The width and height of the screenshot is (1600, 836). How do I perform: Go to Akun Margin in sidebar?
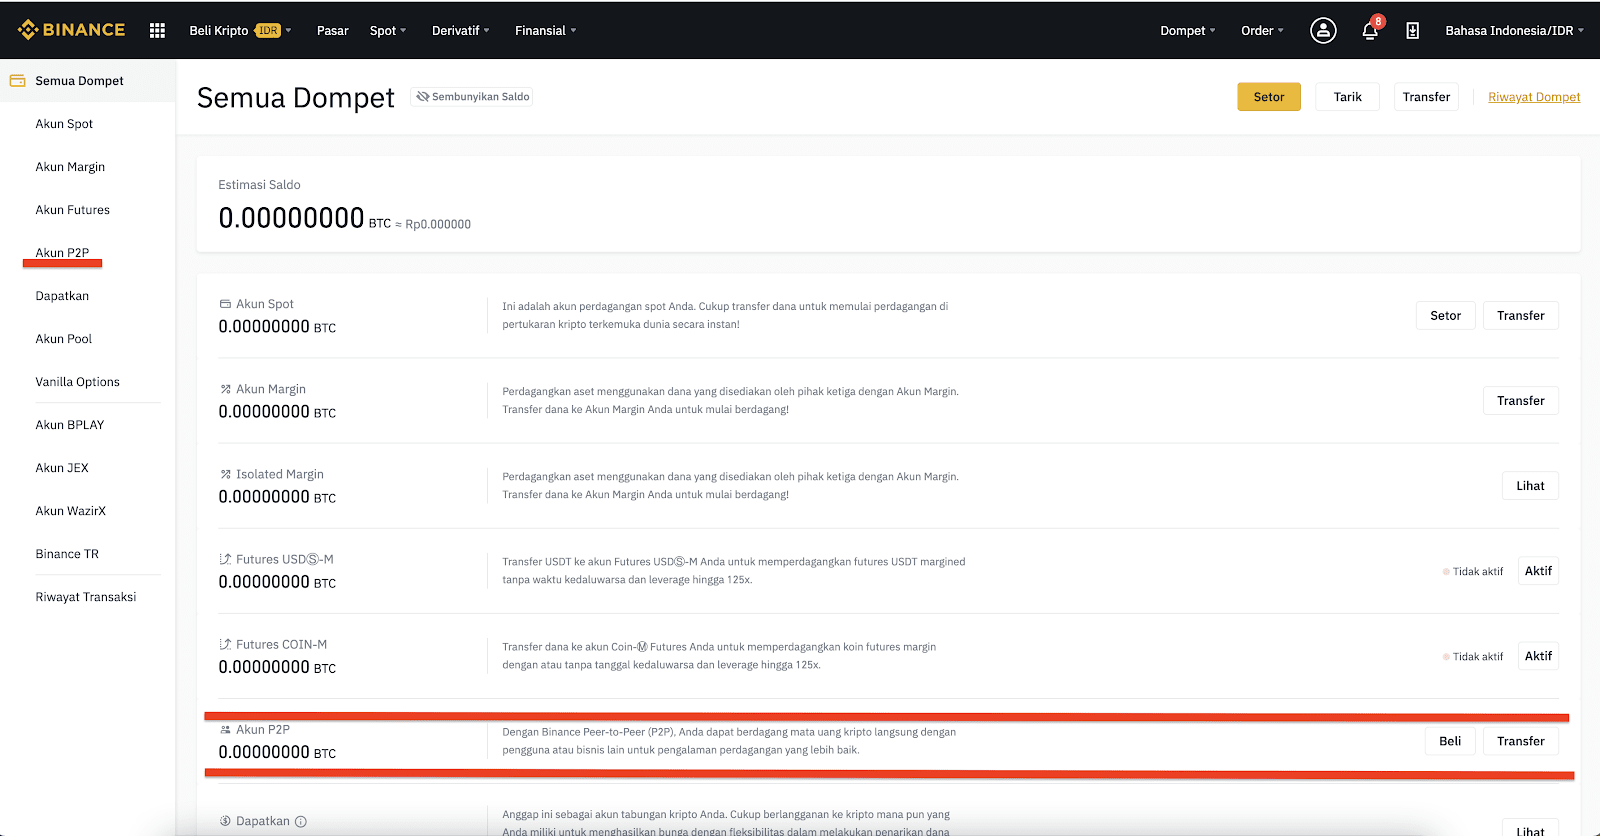[x=70, y=167]
